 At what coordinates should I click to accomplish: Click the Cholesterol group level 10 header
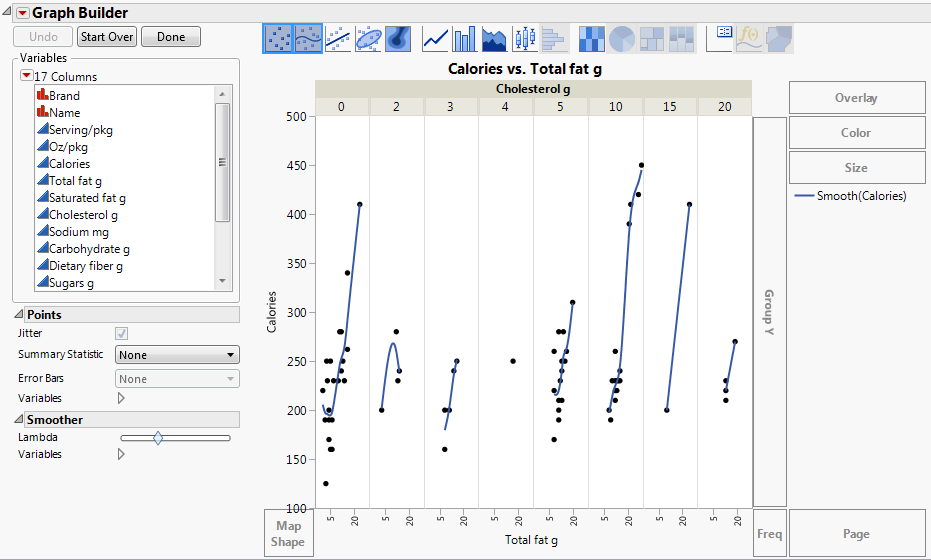(616, 107)
